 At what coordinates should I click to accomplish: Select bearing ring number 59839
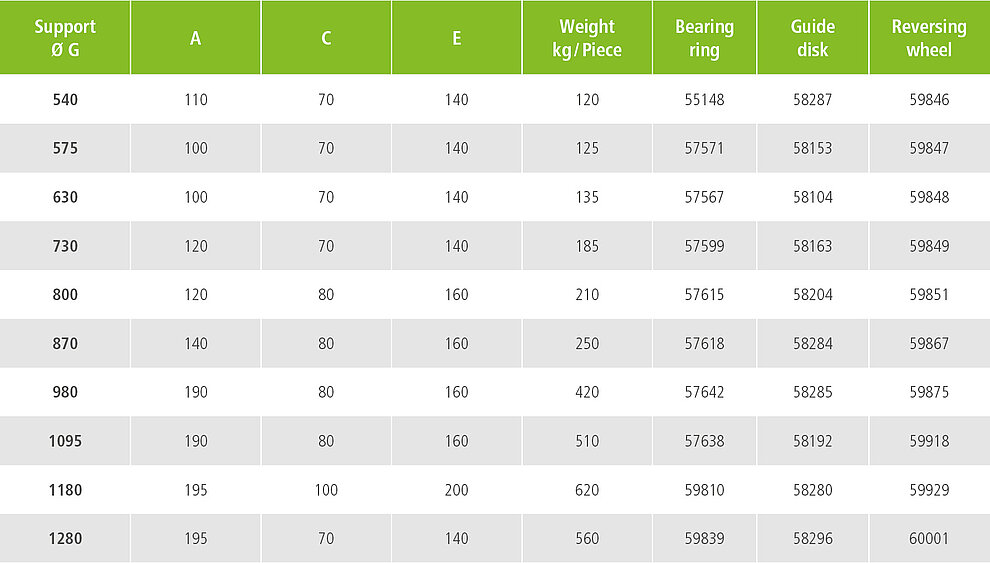tap(704, 538)
